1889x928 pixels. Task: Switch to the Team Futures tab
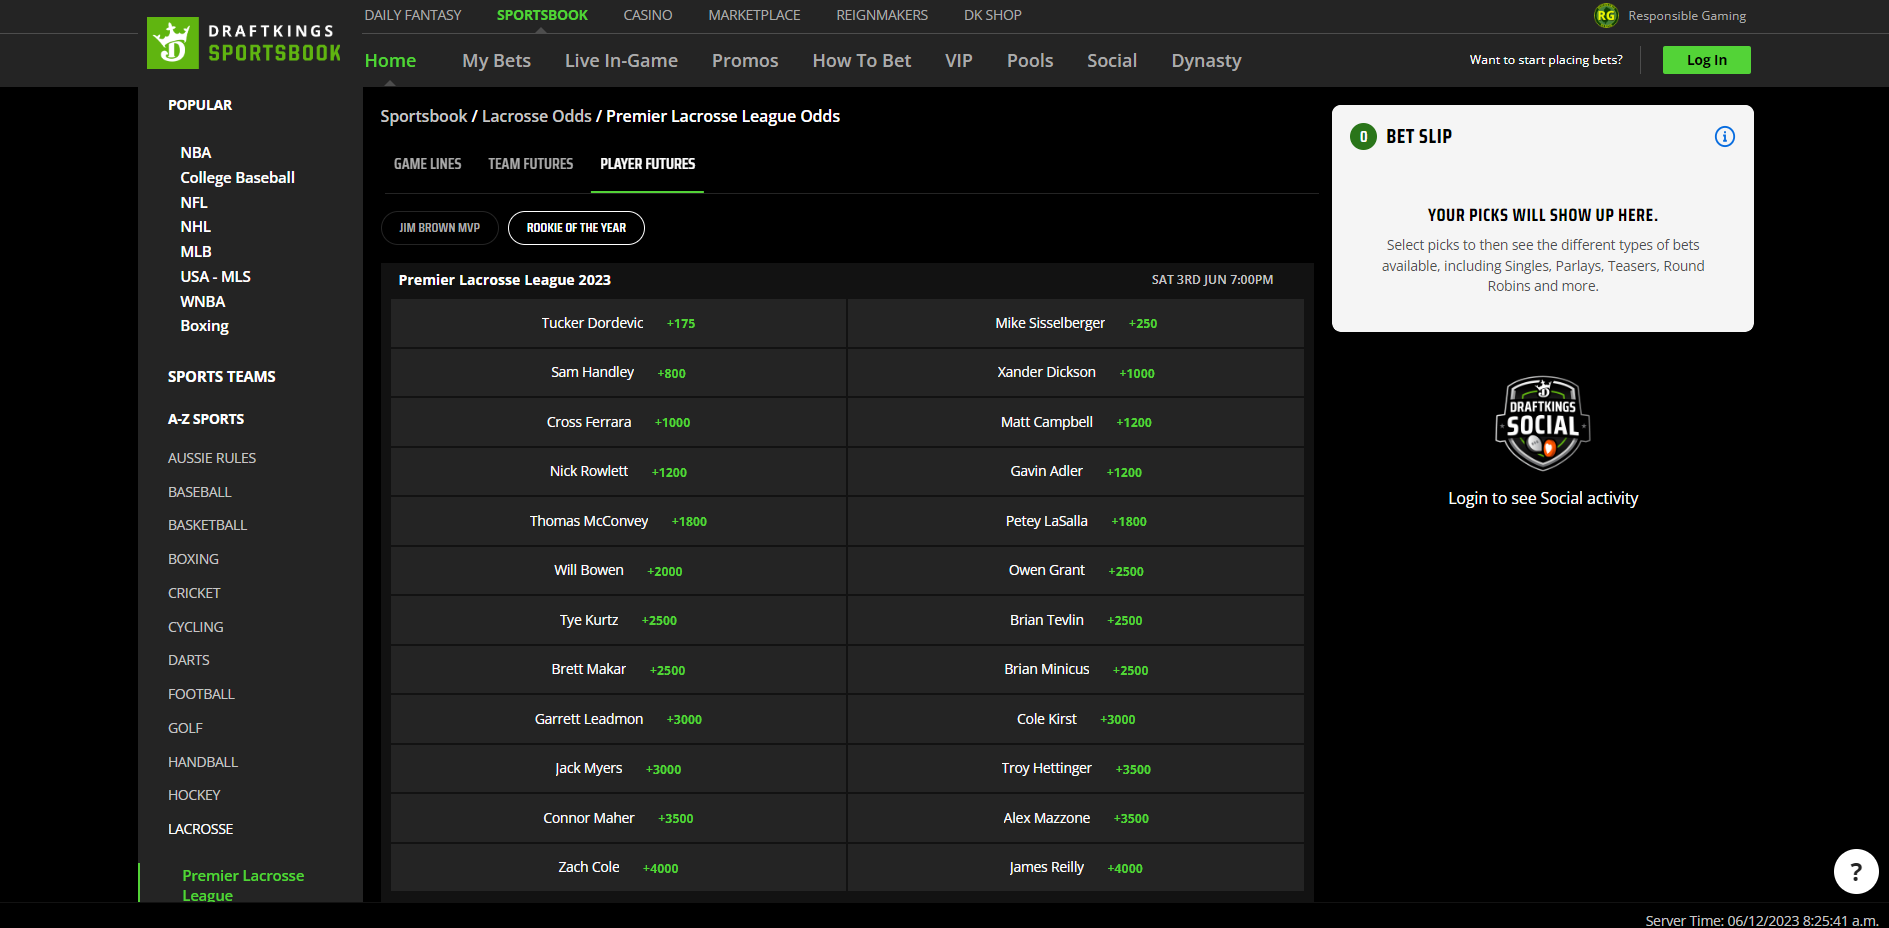pos(531,164)
